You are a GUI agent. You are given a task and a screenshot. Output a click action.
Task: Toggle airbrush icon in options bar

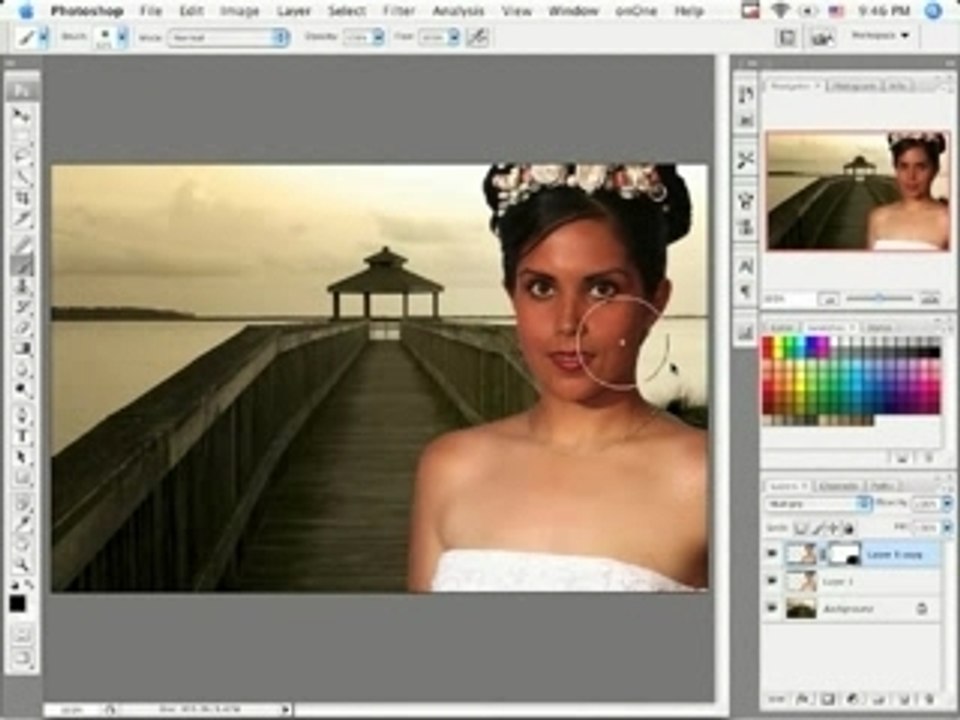(478, 37)
